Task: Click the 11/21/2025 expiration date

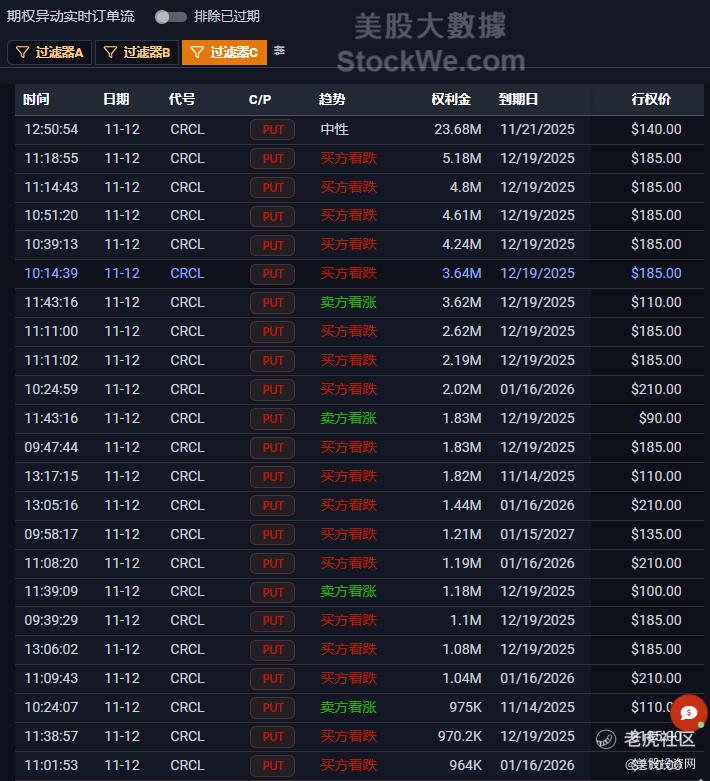Action: click(537, 130)
